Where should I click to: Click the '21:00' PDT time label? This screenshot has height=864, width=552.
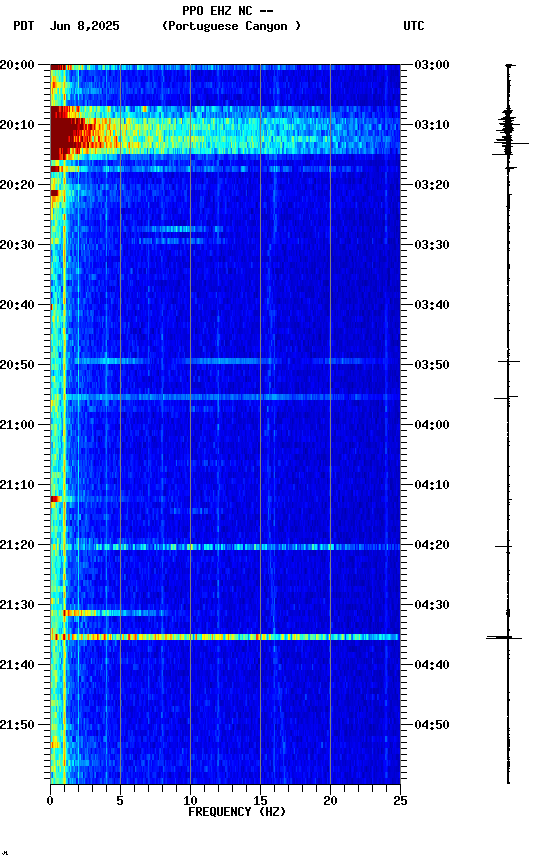pos(17,425)
